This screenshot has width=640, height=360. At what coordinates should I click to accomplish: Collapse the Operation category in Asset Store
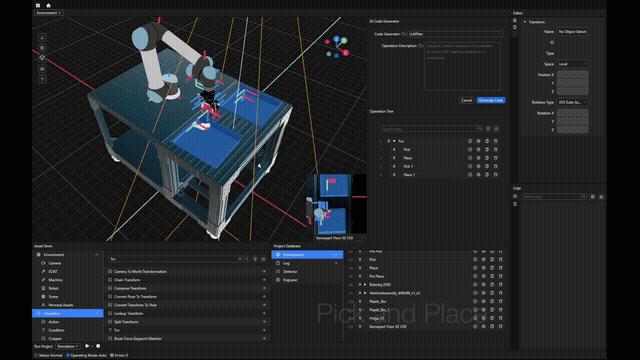coord(97,313)
